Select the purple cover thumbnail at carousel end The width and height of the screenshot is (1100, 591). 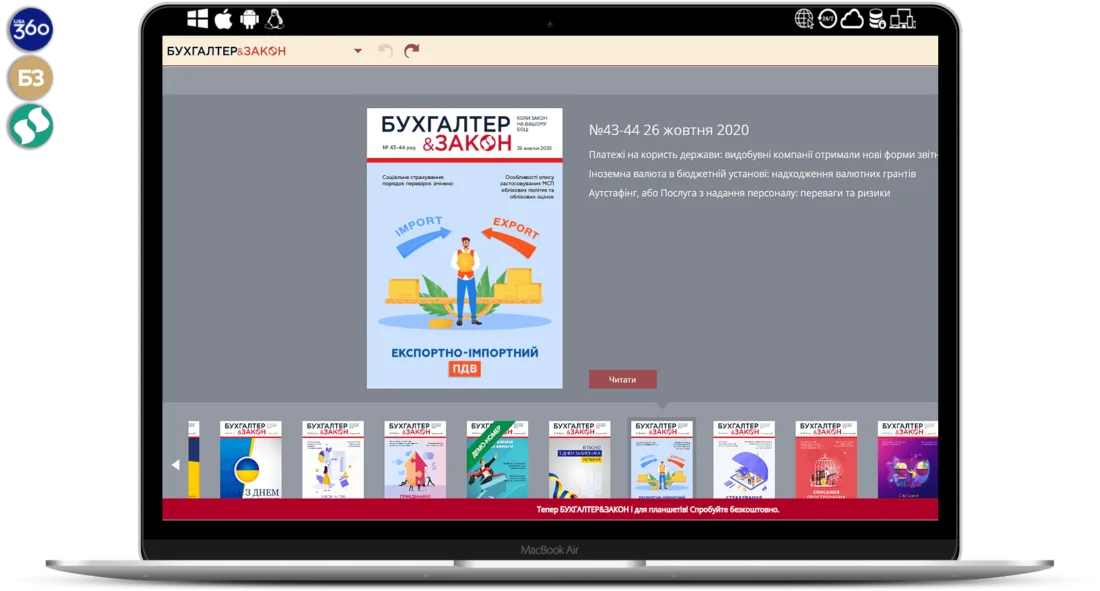907,460
